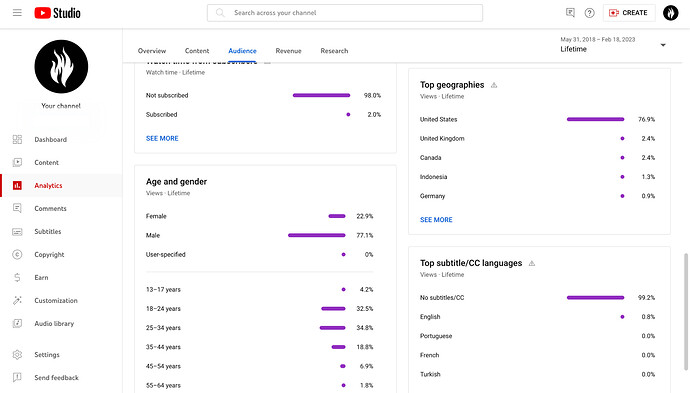Expand the Lifetime date range dropdown
690x393 pixels.
[x=613, y=45]
